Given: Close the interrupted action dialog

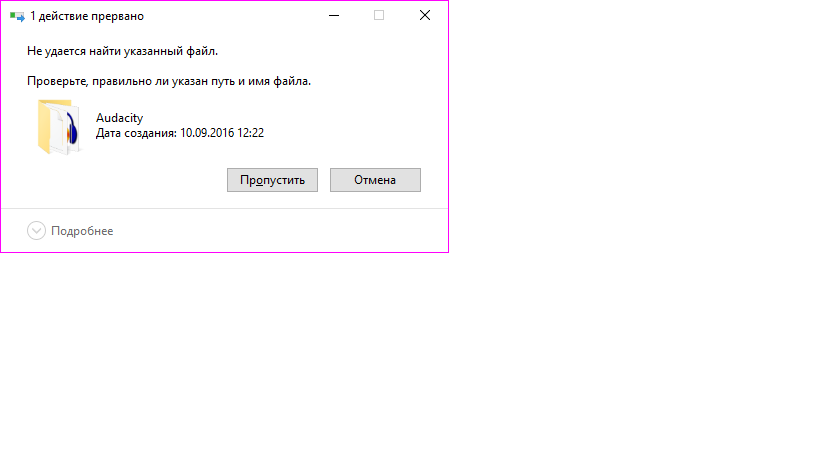Looking at the screenshot, I should [x=425, y=16].
